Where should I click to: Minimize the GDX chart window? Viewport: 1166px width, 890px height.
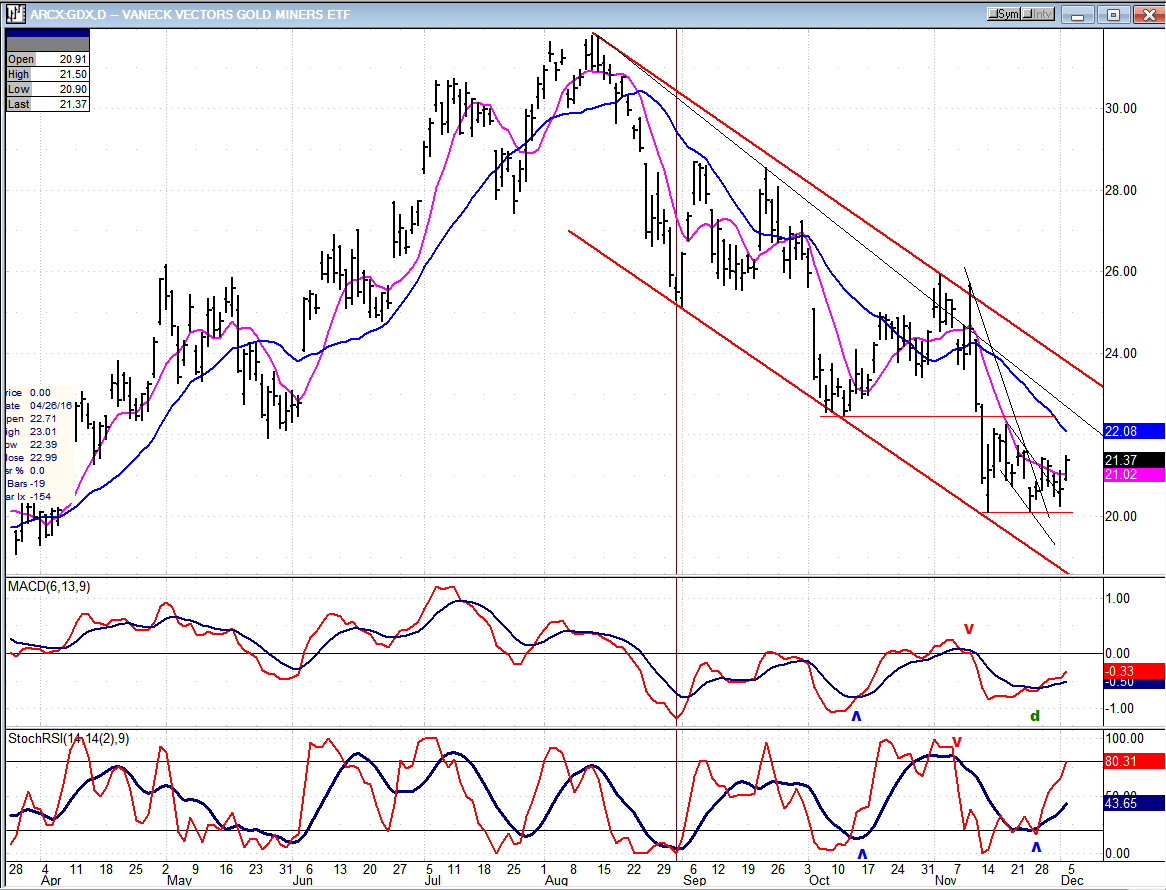(x=1077, y=15)
